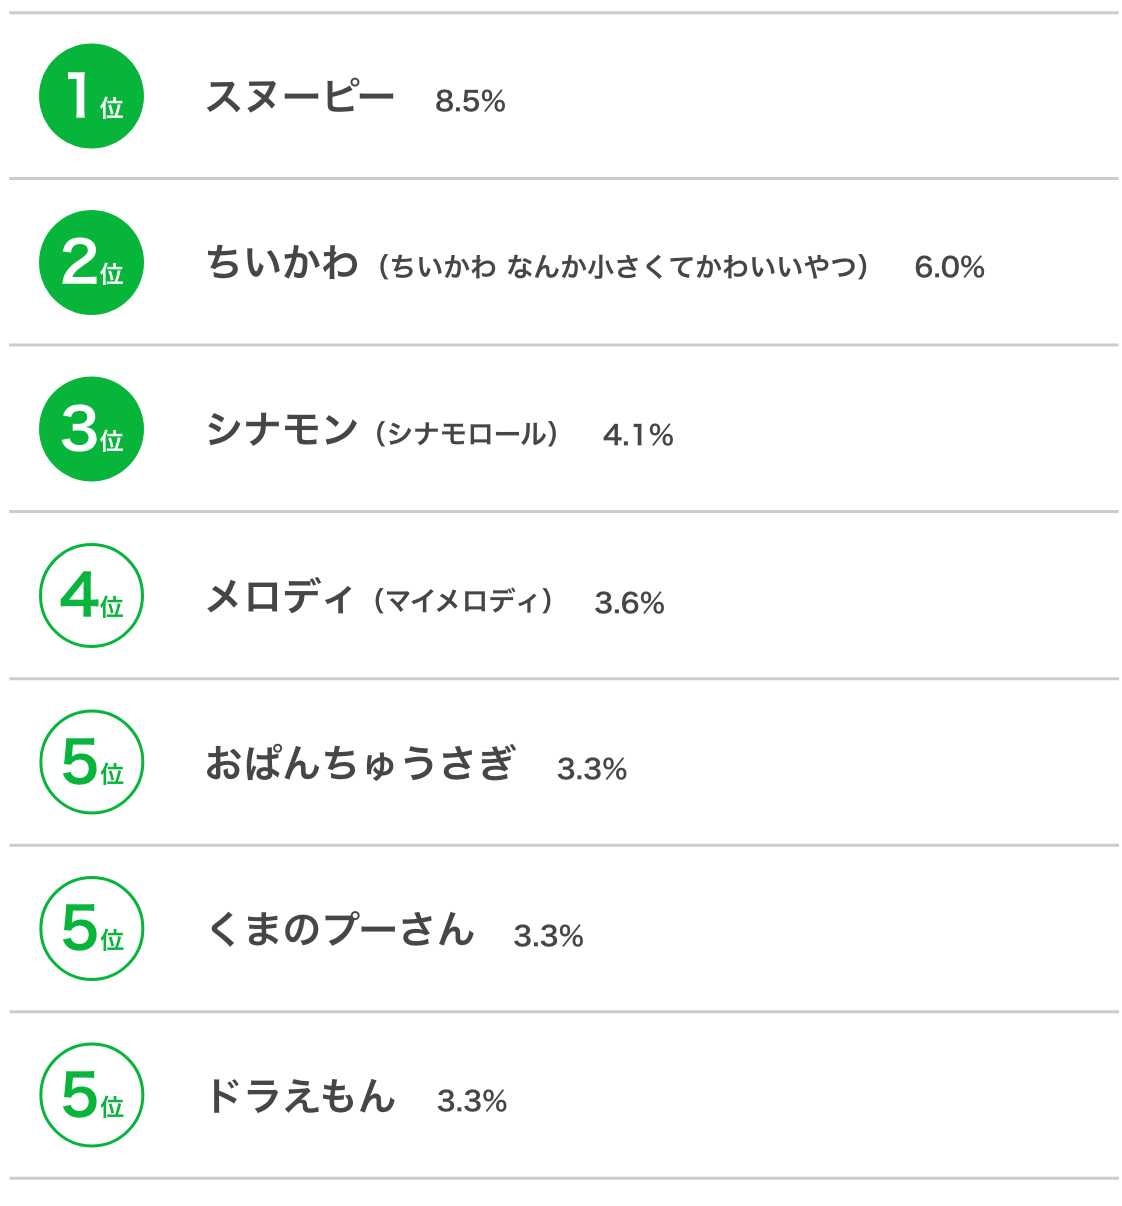The image size is (1122, 1206).
Task: Click the green 3位 rank badge
Action: click(91, 429)
